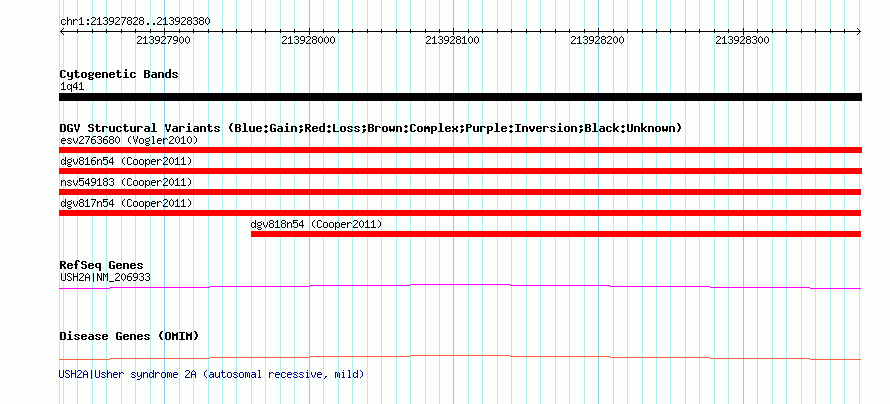The image size is (890, 404).
Task: Click the dgv818n54 (Cooper2011) red variant bar
Action: pyautogui.click(x=556, y=234)
